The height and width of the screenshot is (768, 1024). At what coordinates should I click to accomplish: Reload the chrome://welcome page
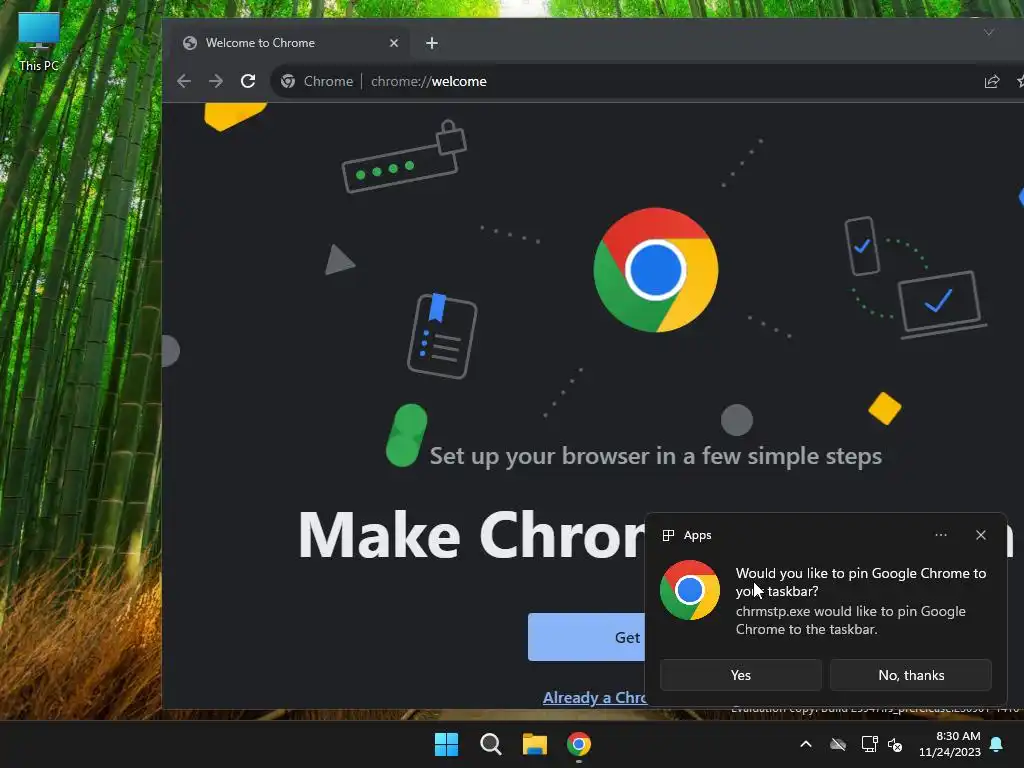click(248, 82)
